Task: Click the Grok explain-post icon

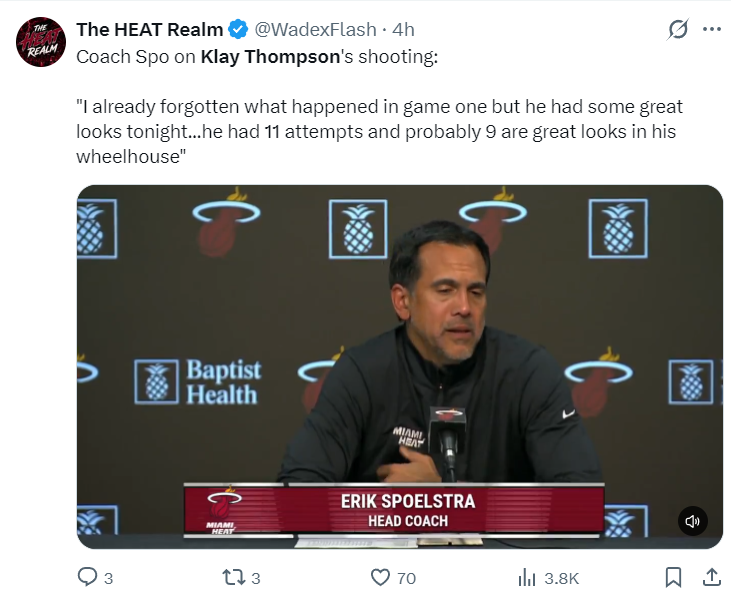Action: point(678,29)
